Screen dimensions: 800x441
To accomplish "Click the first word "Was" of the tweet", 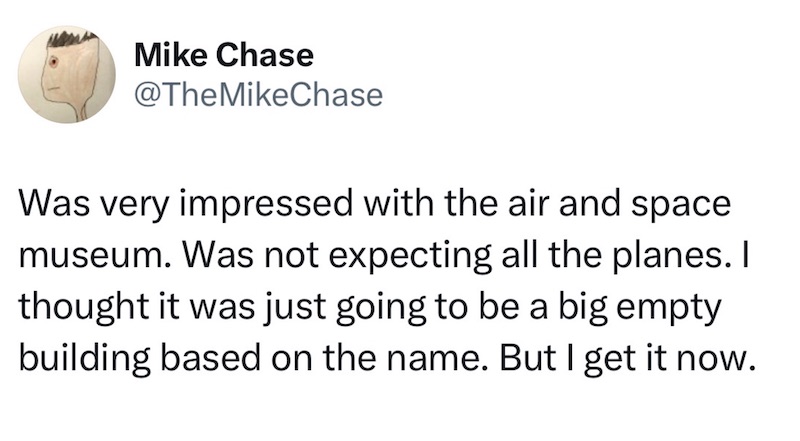I will 55,203.
